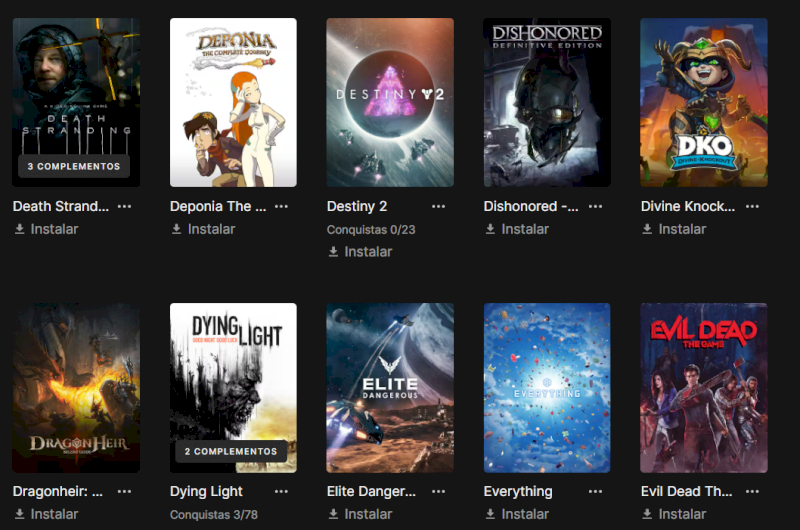Click the download icon under Evil Dead
The height and width of the screenshot is (530, 800).
pyautogui.click(x=647, y=514)
